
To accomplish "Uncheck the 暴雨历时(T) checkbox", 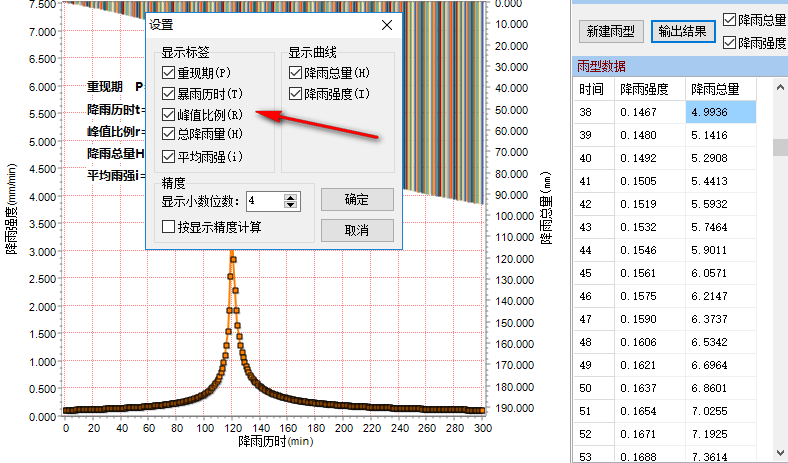I will pyautogui.click(x=169, y=94).
